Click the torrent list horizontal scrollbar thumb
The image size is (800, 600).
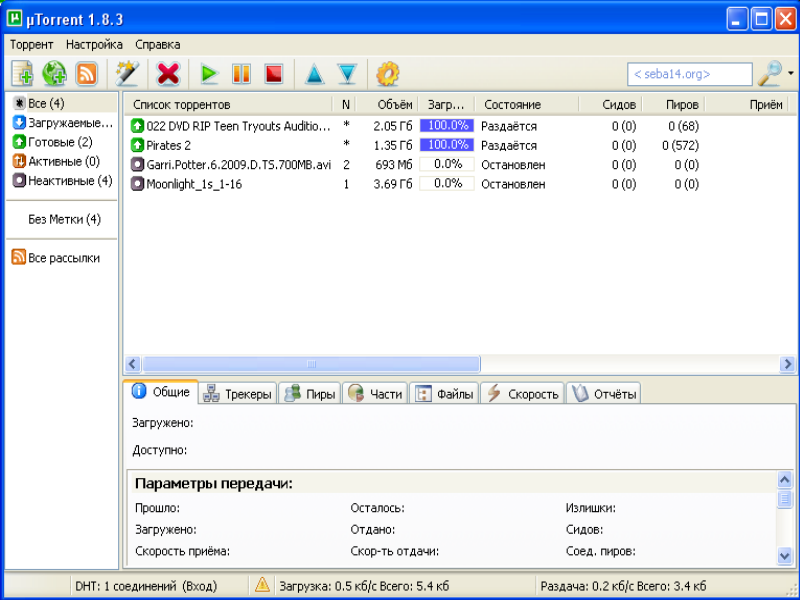[311, 364]
